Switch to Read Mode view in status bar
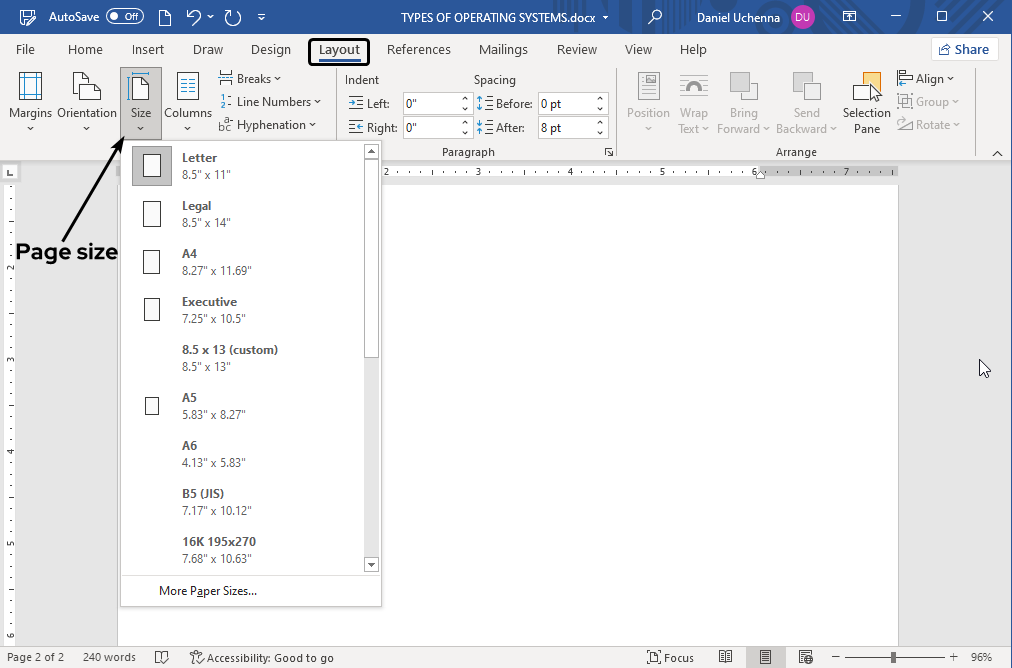The height and width of the screenshot is (668, 1012). 726,657
